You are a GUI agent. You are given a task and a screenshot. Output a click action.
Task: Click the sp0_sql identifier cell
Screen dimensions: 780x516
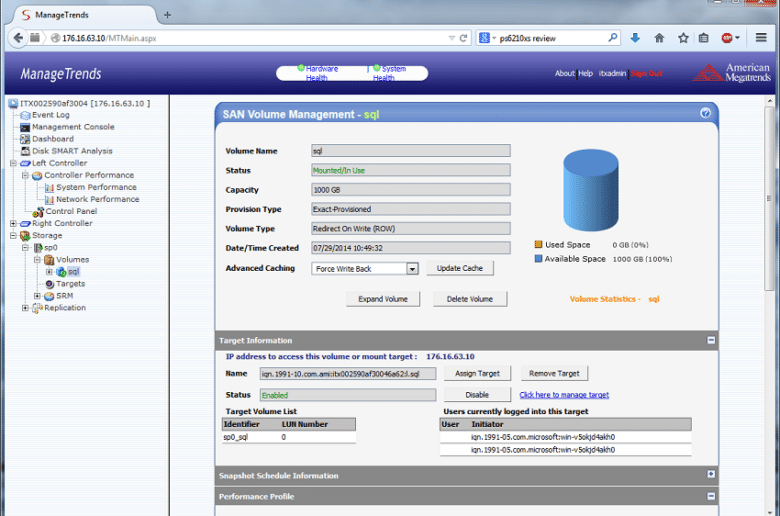pyautogui.click(x=236, y=437)
